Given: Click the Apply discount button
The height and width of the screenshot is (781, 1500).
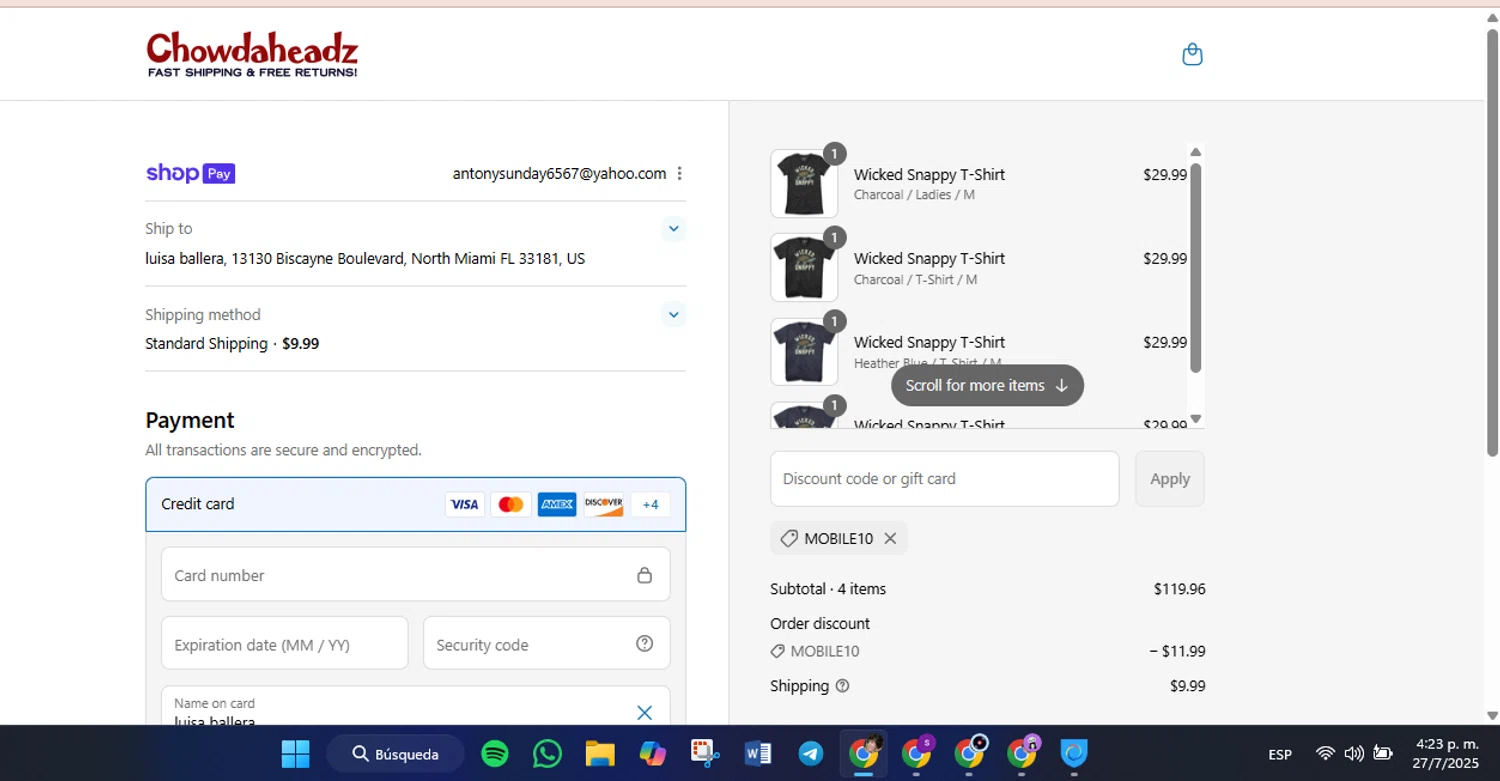Looking at the screenshot, I should (1170, 479).
